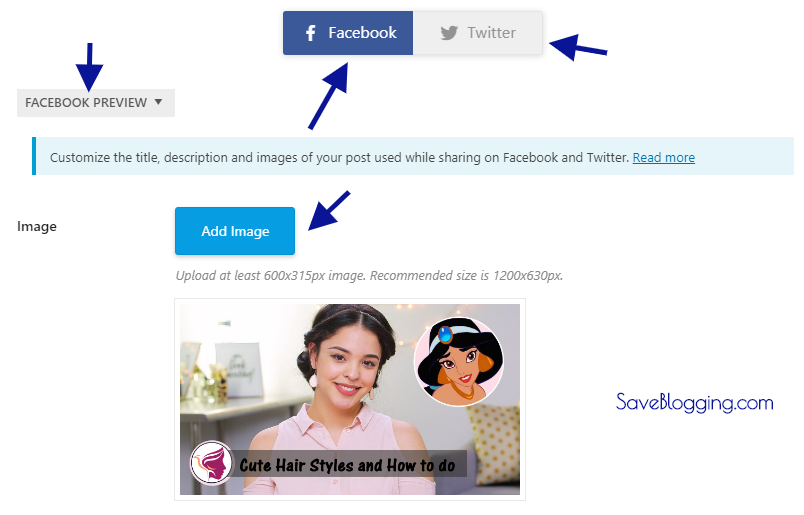The height and width of the screenshot is (515, 804).
Task: Collapse the Facebook Preview section
Action: click(x=96, y=103)
